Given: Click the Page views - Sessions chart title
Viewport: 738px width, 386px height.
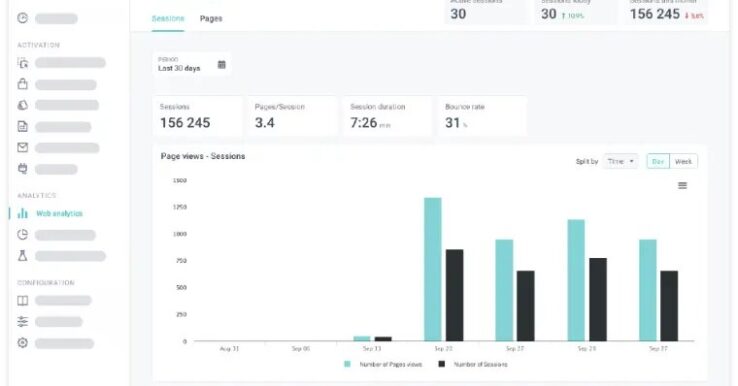Looking at the screenshot, I should pyautogui.click(x=203, y=156).
